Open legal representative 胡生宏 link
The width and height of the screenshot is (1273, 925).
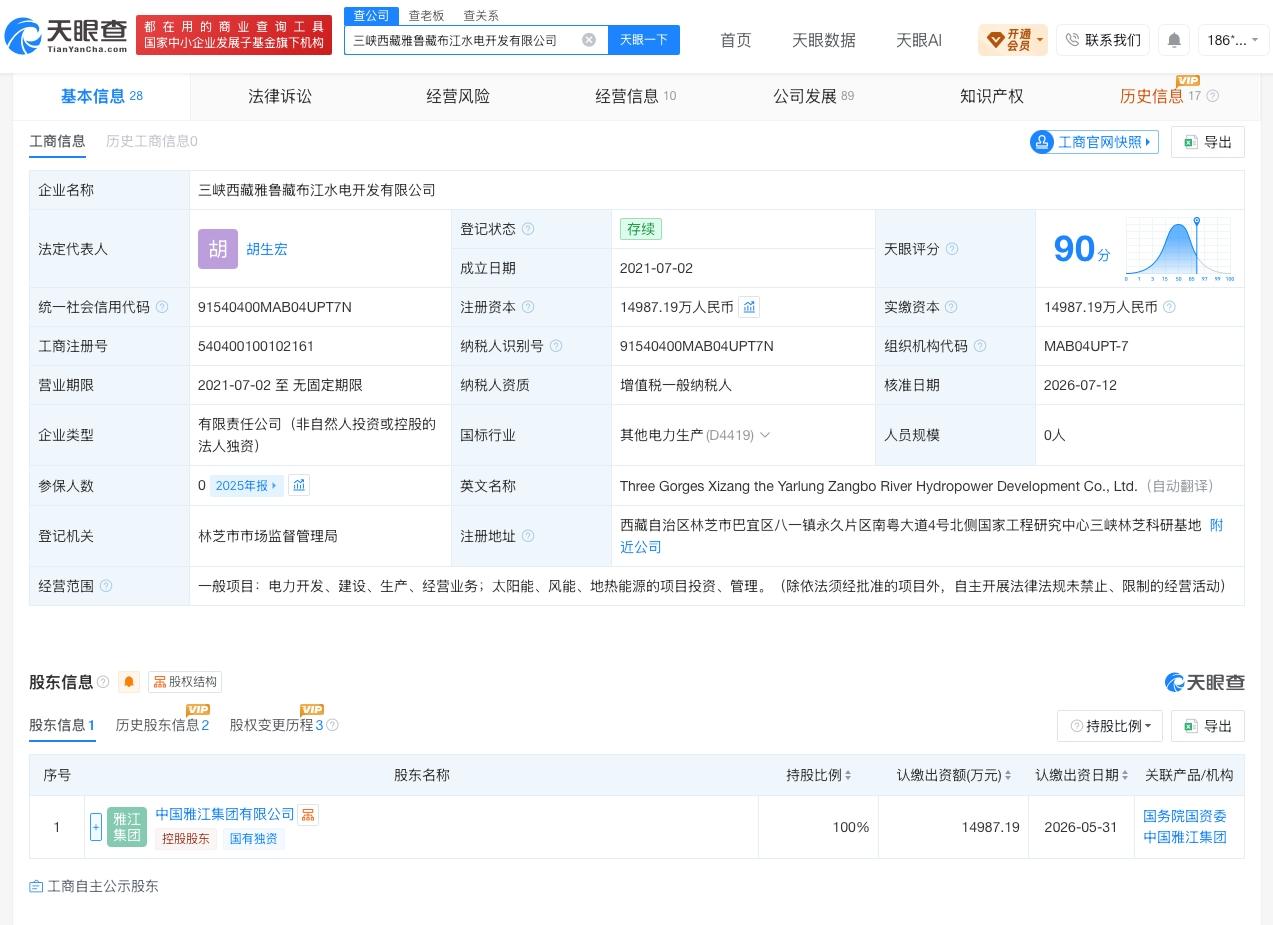click(267, 249)
